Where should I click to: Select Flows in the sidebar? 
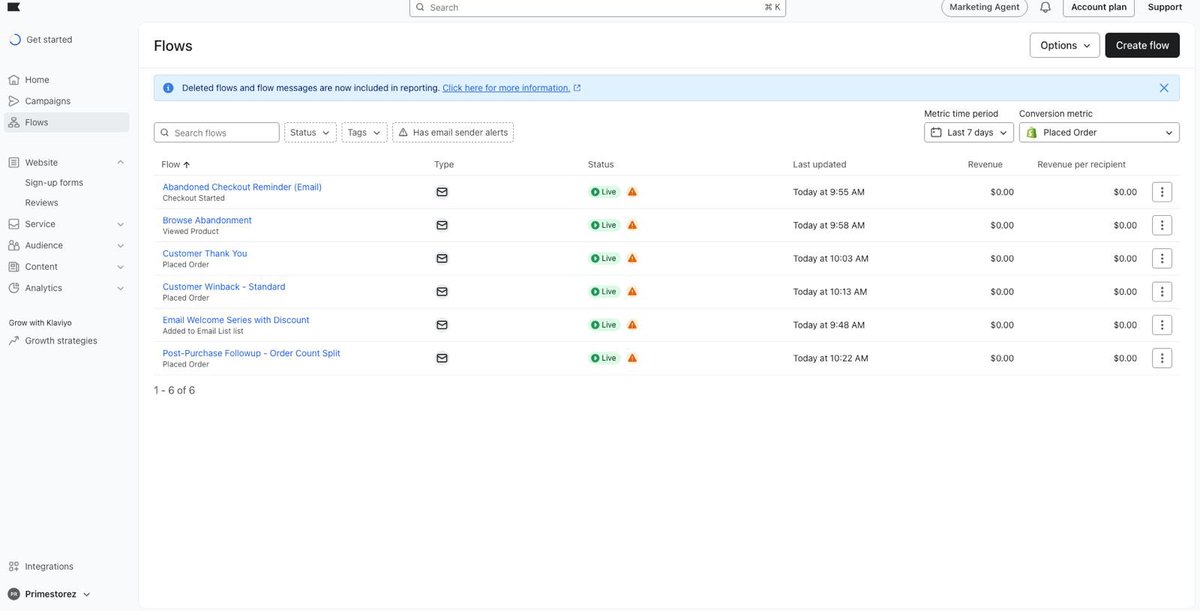[67, 122]
